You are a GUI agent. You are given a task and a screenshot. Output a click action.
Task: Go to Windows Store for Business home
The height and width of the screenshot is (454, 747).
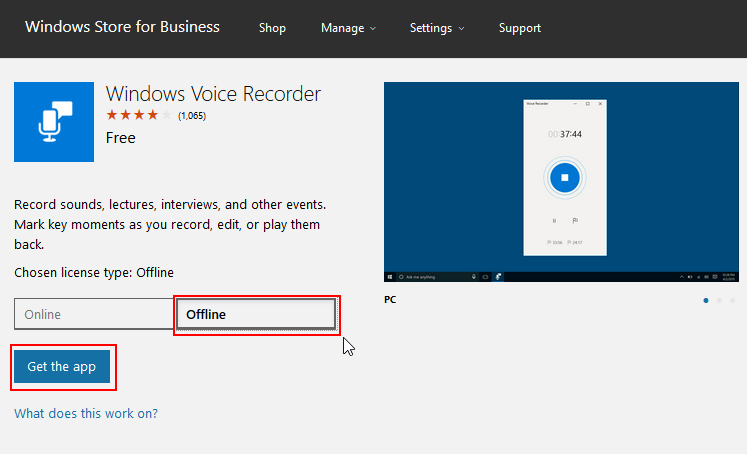click(x=122, y=27)
